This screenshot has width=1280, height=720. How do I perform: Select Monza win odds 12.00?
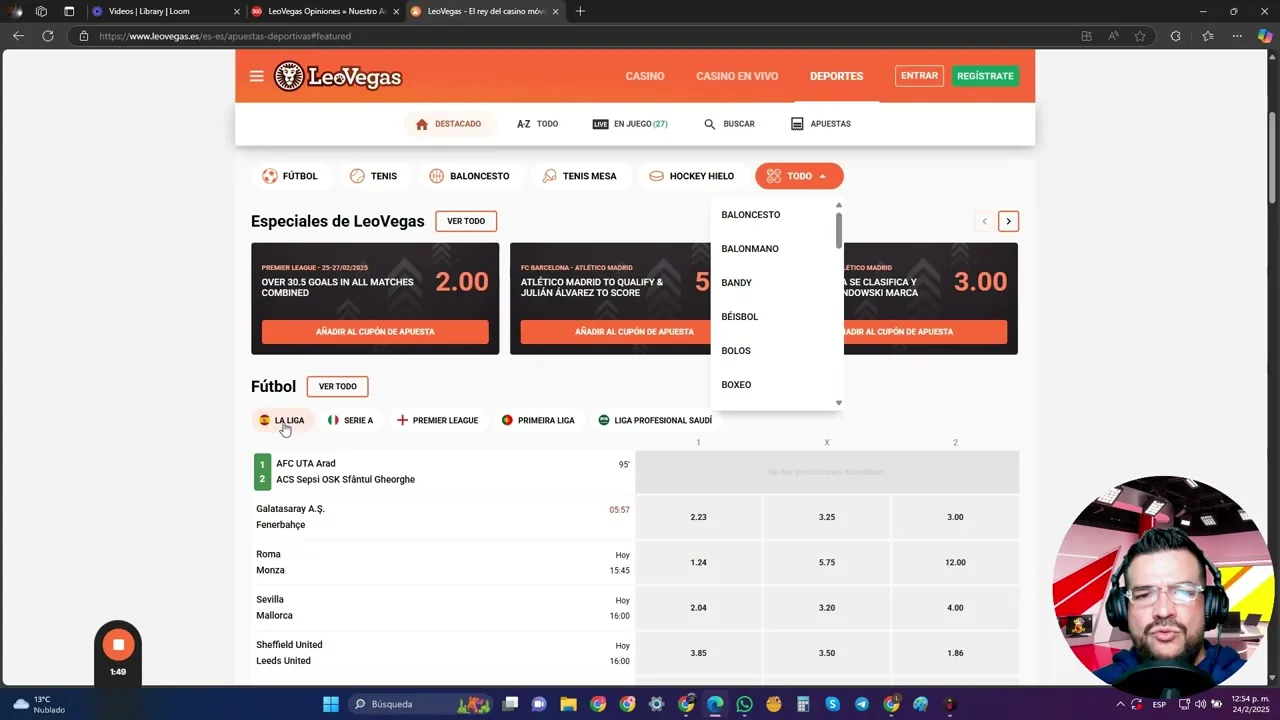click(x=955, y=562)
